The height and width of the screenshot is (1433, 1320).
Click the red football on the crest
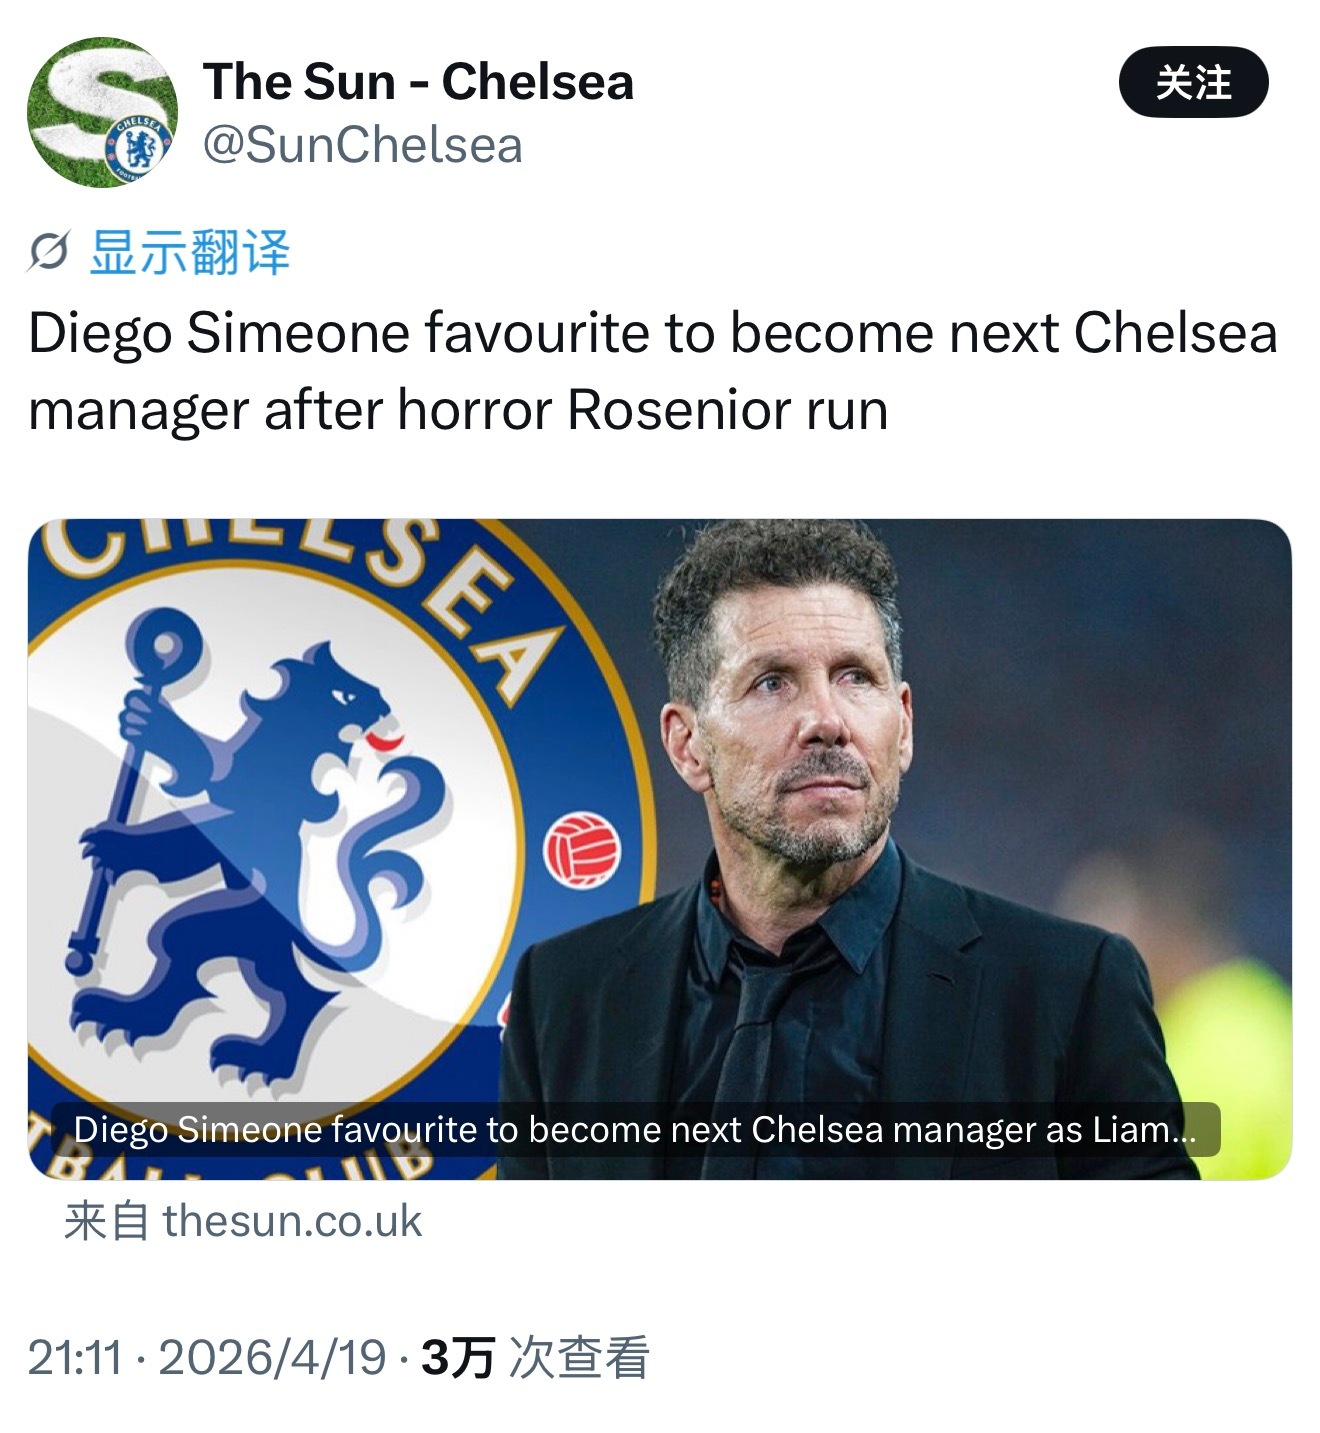[x=582, y=850]
